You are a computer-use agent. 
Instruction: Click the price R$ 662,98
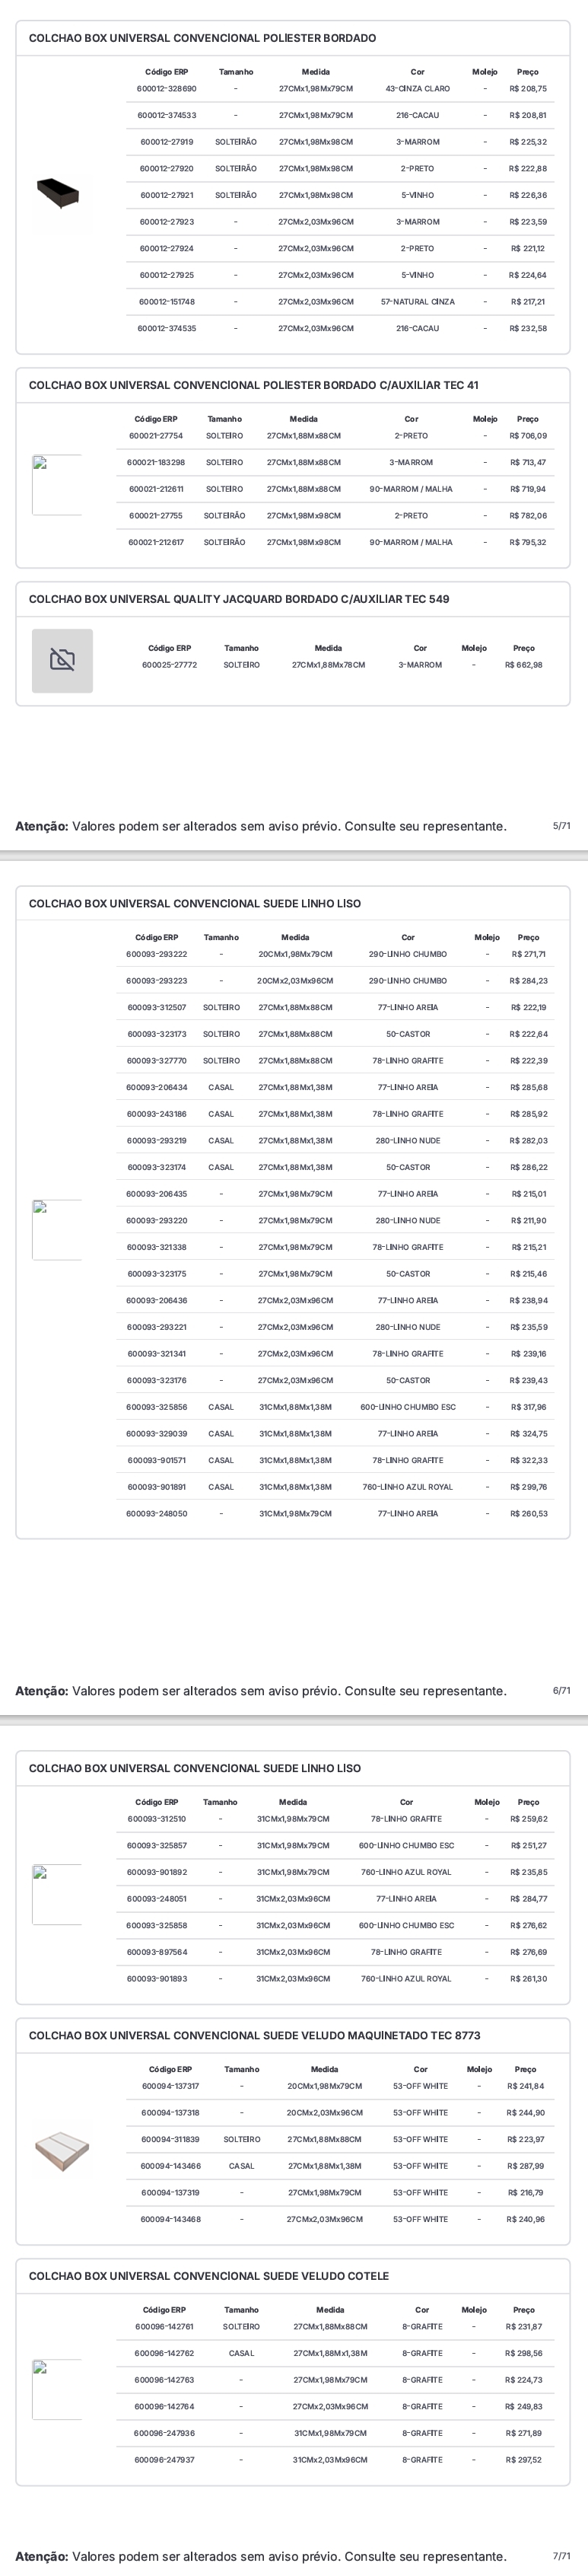point(524,665)
